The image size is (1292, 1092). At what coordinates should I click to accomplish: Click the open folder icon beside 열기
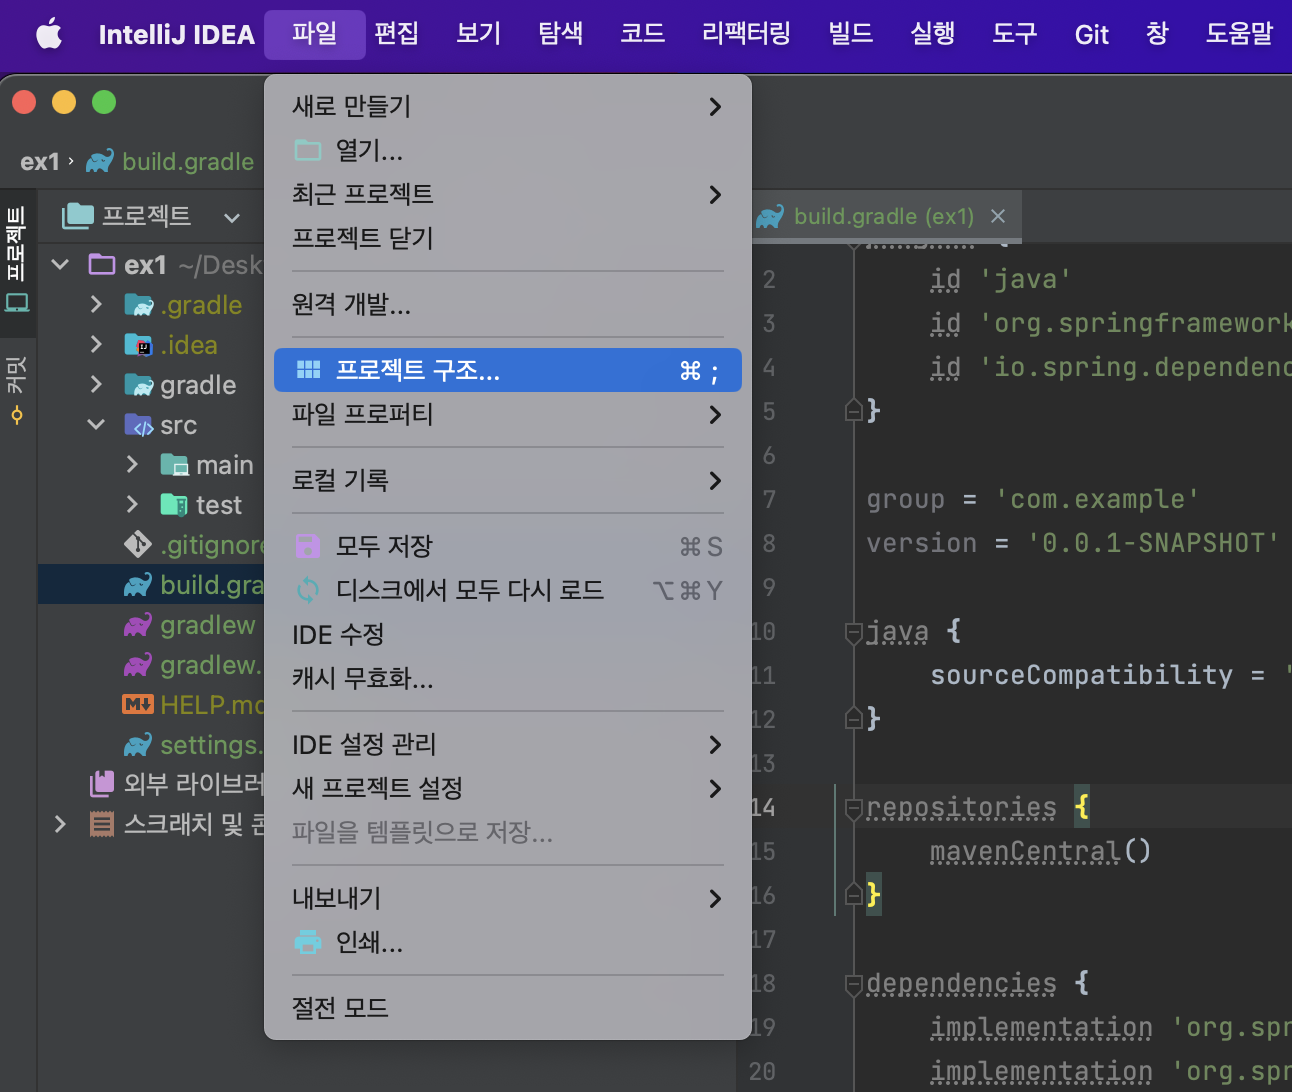308,150
